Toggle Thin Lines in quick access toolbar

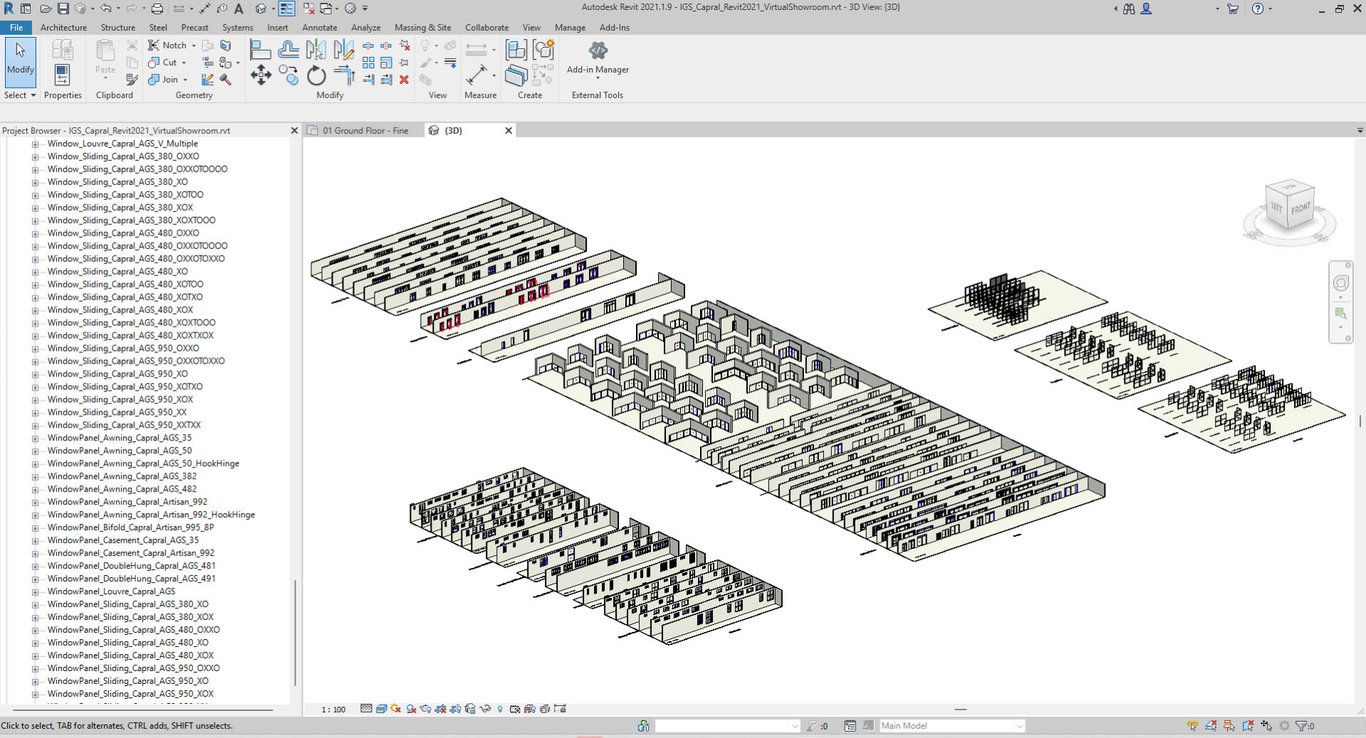tap(286, 9)
